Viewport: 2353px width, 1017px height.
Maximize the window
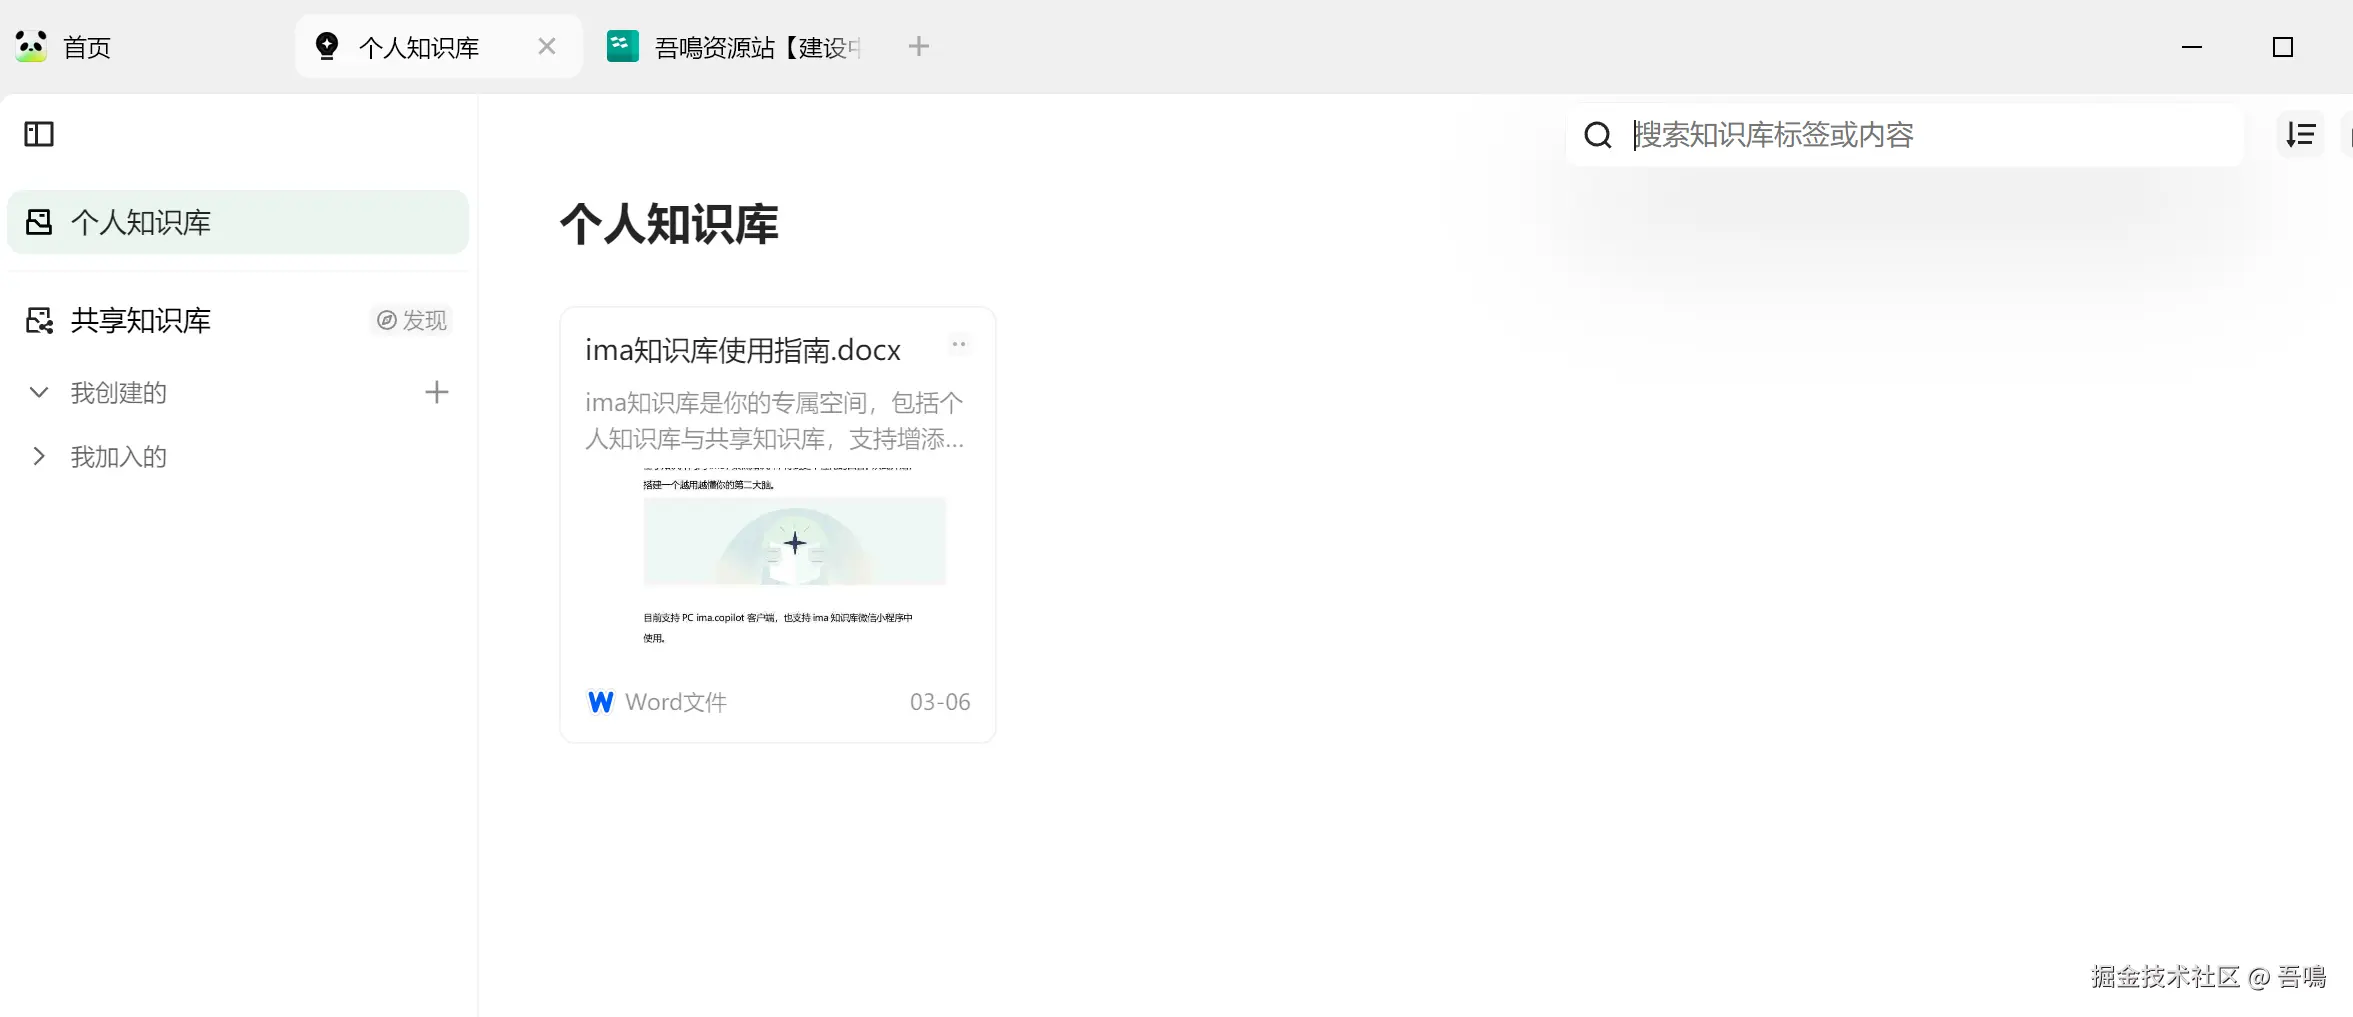point(2283,47)
